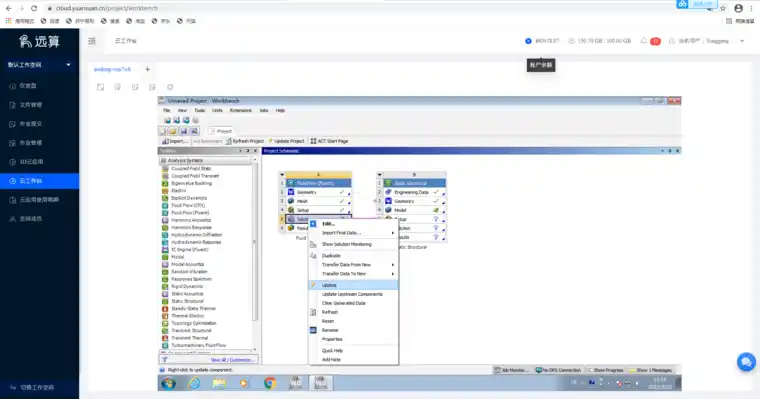Open the ACT Start Page
The image size is (760, 399).
click(x=330, y=141)
